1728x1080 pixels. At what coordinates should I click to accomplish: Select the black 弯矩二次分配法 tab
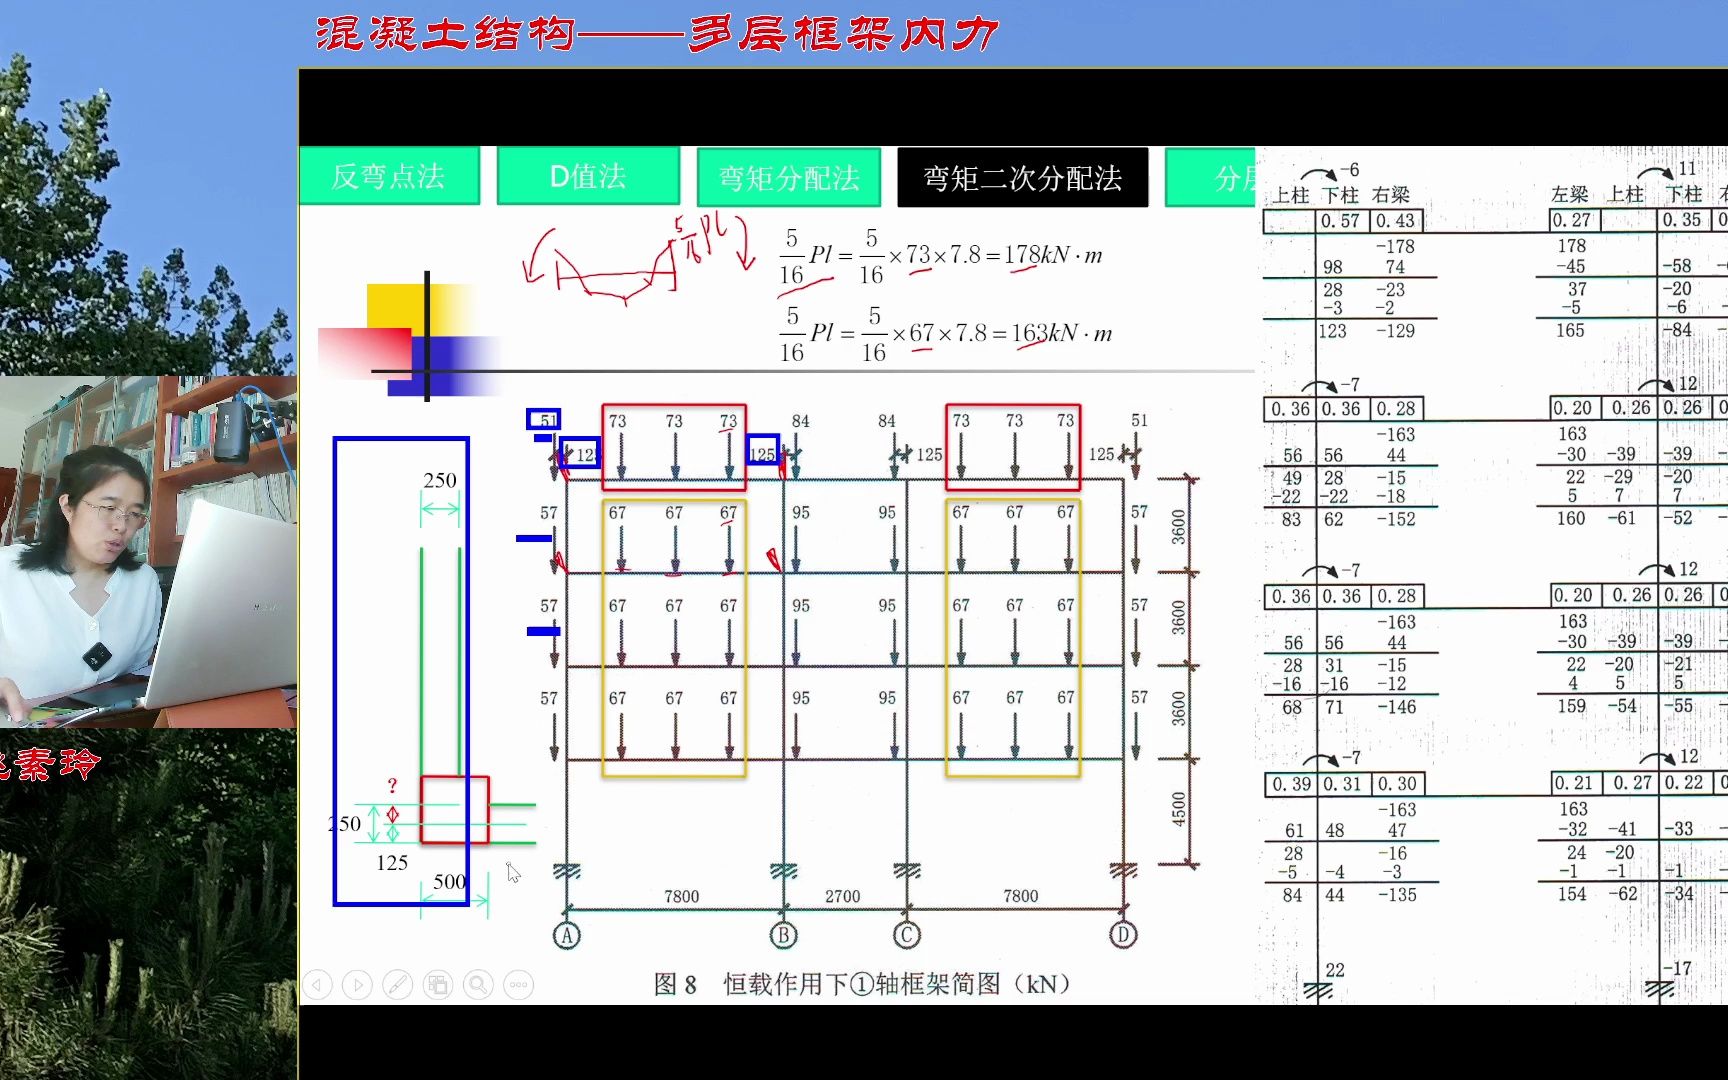click(1022, 177)
